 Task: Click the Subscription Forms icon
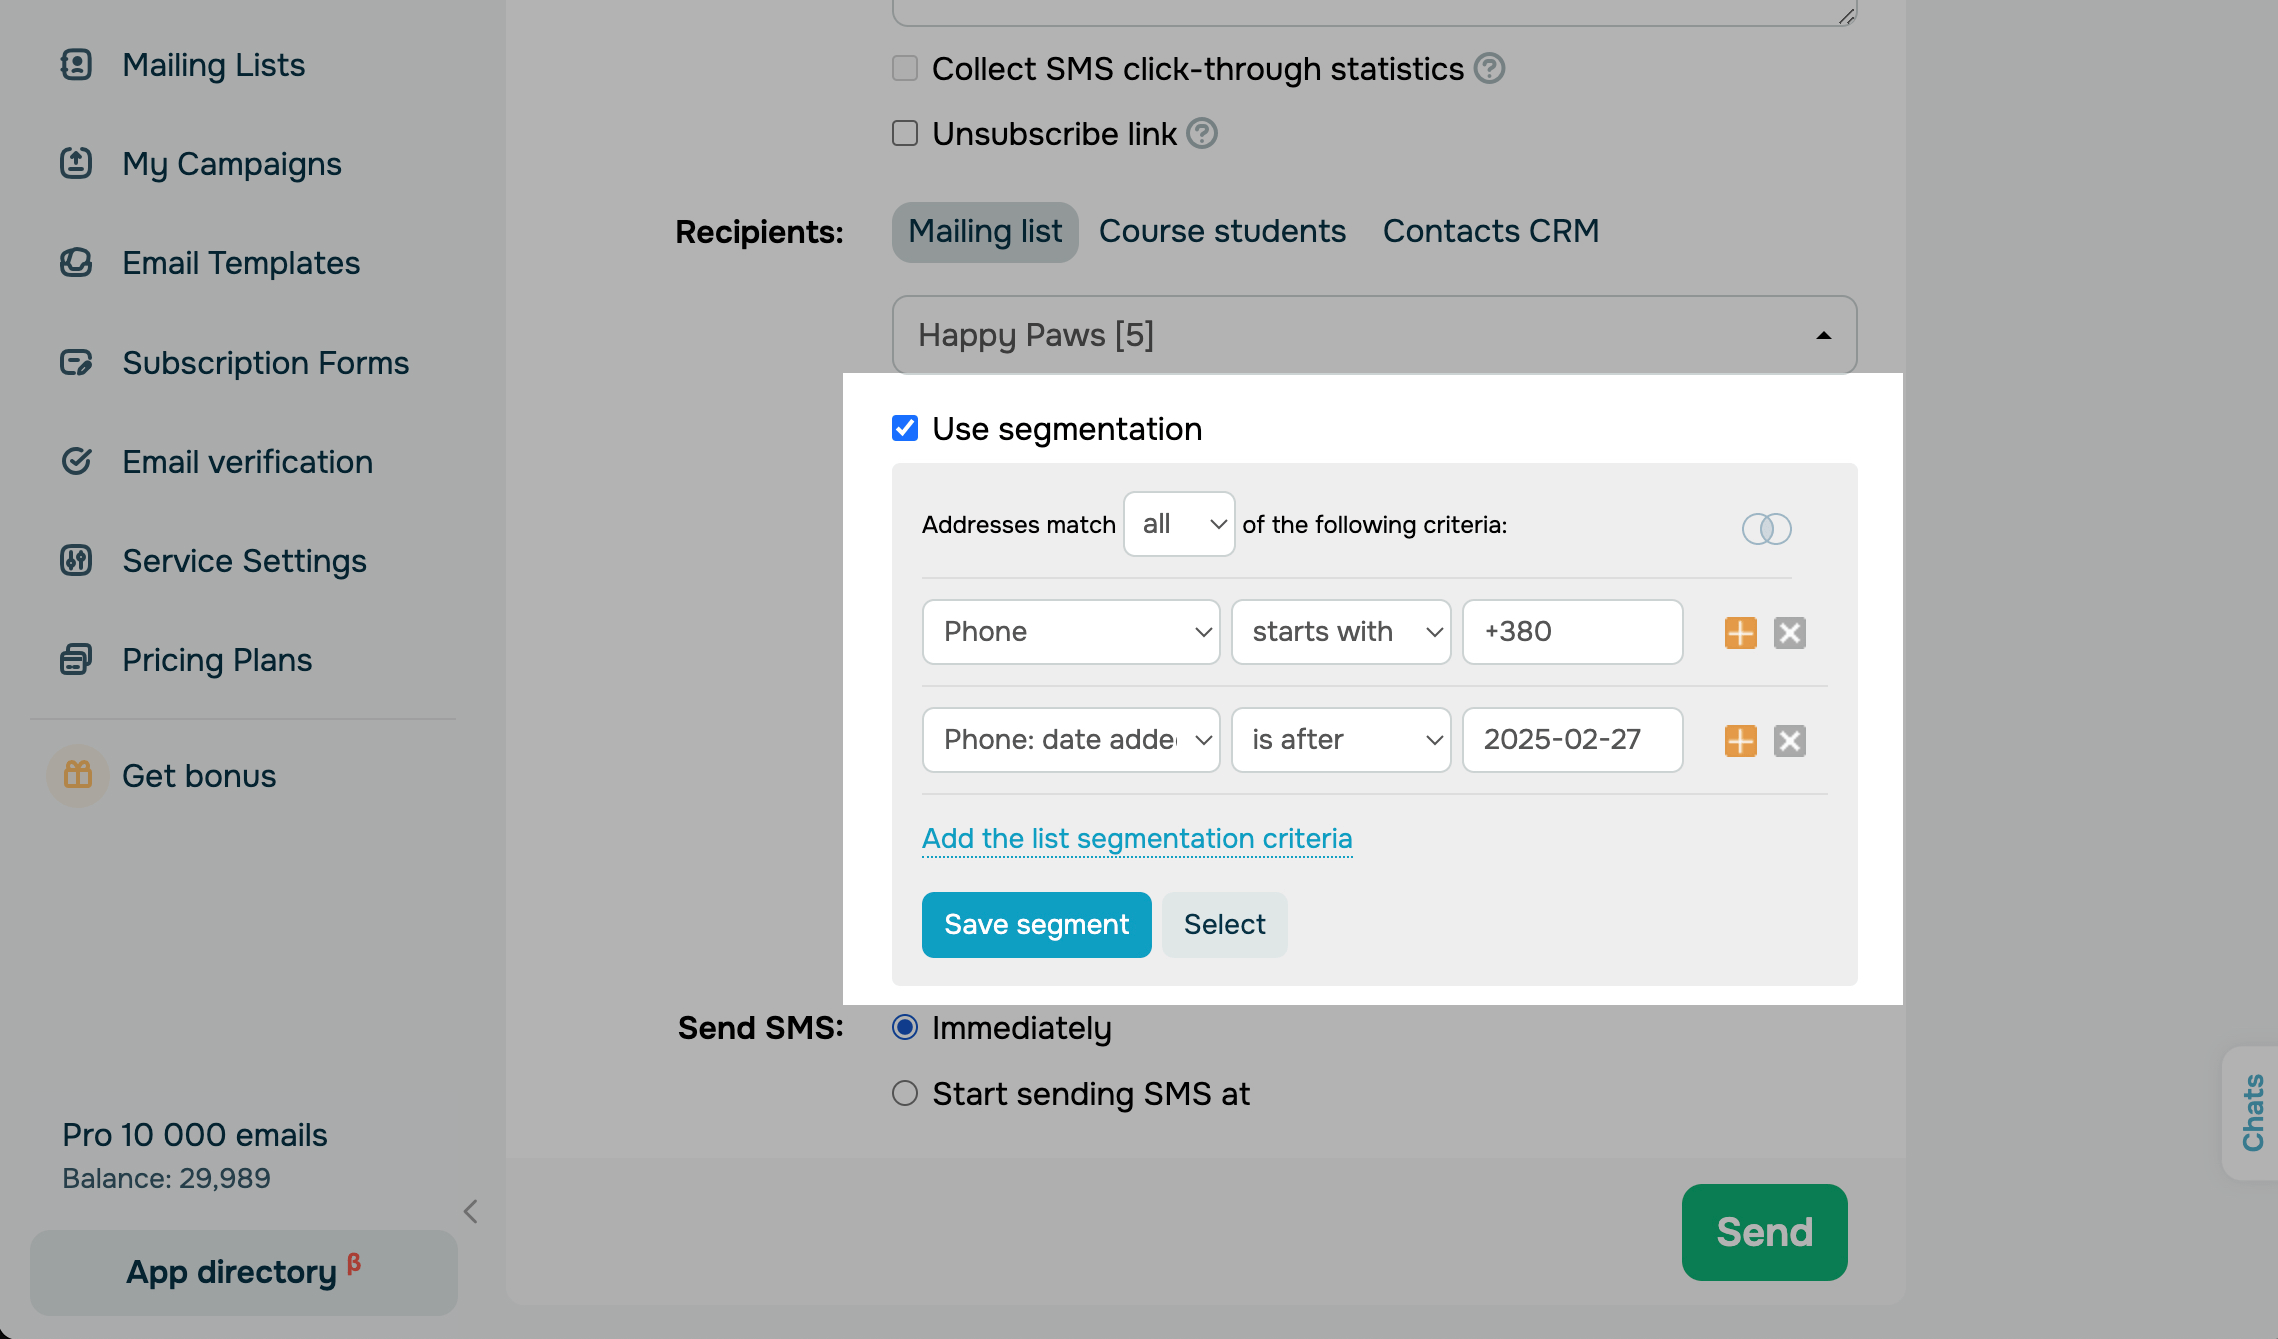click(x=76, y=362)
